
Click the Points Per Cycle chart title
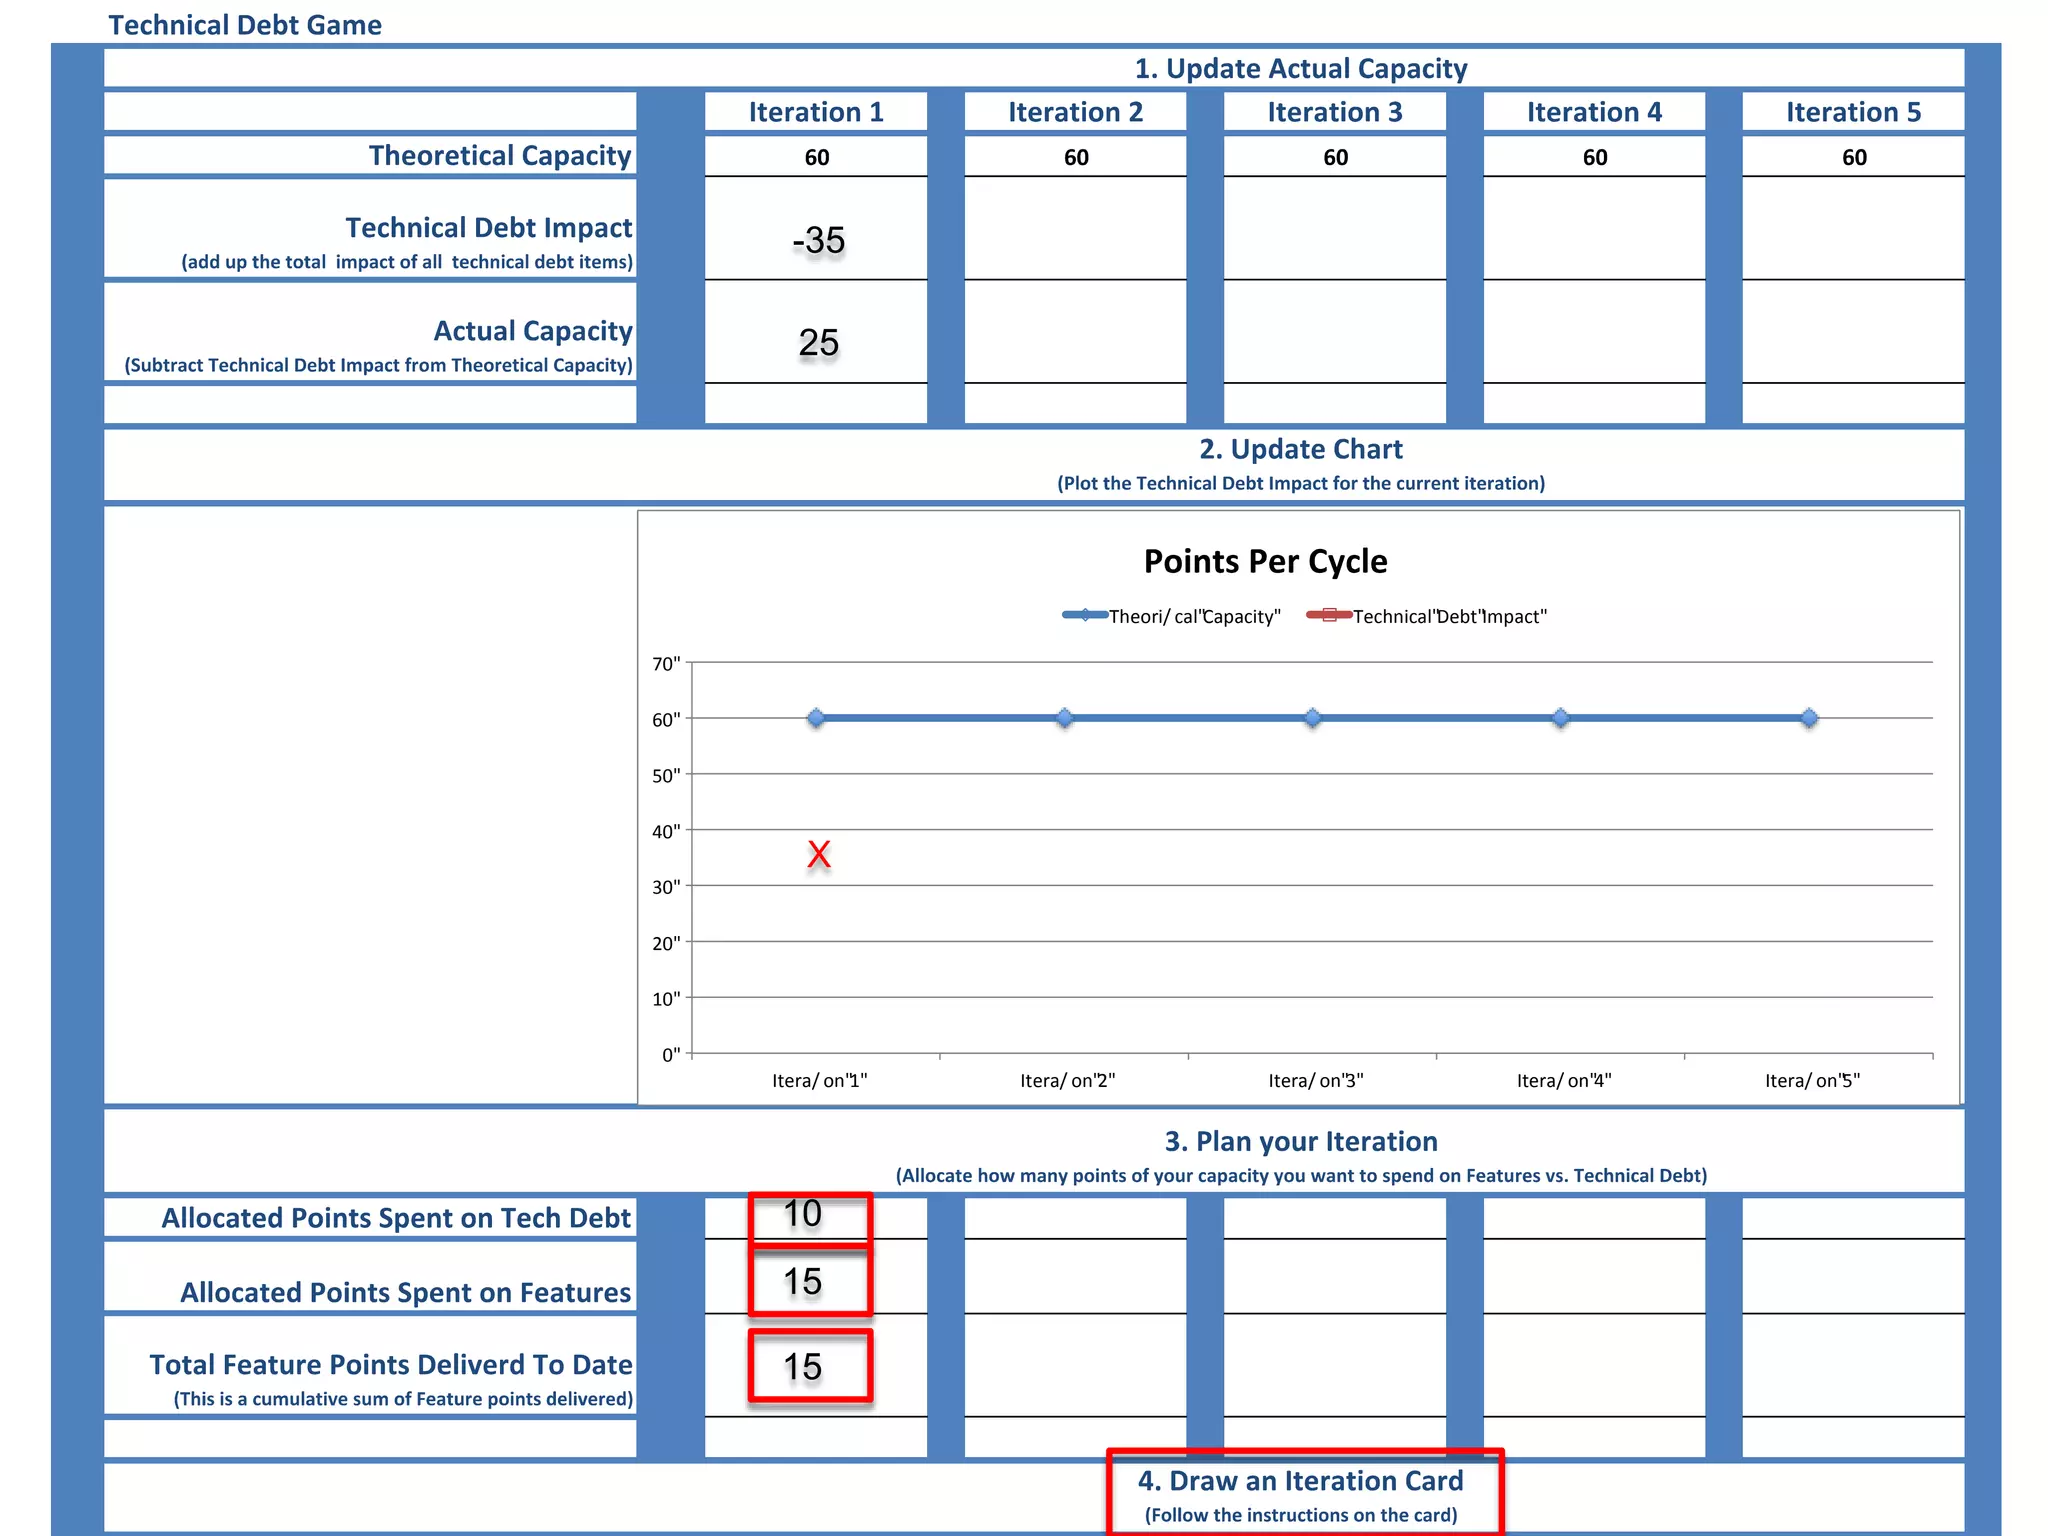[1265, 561]
